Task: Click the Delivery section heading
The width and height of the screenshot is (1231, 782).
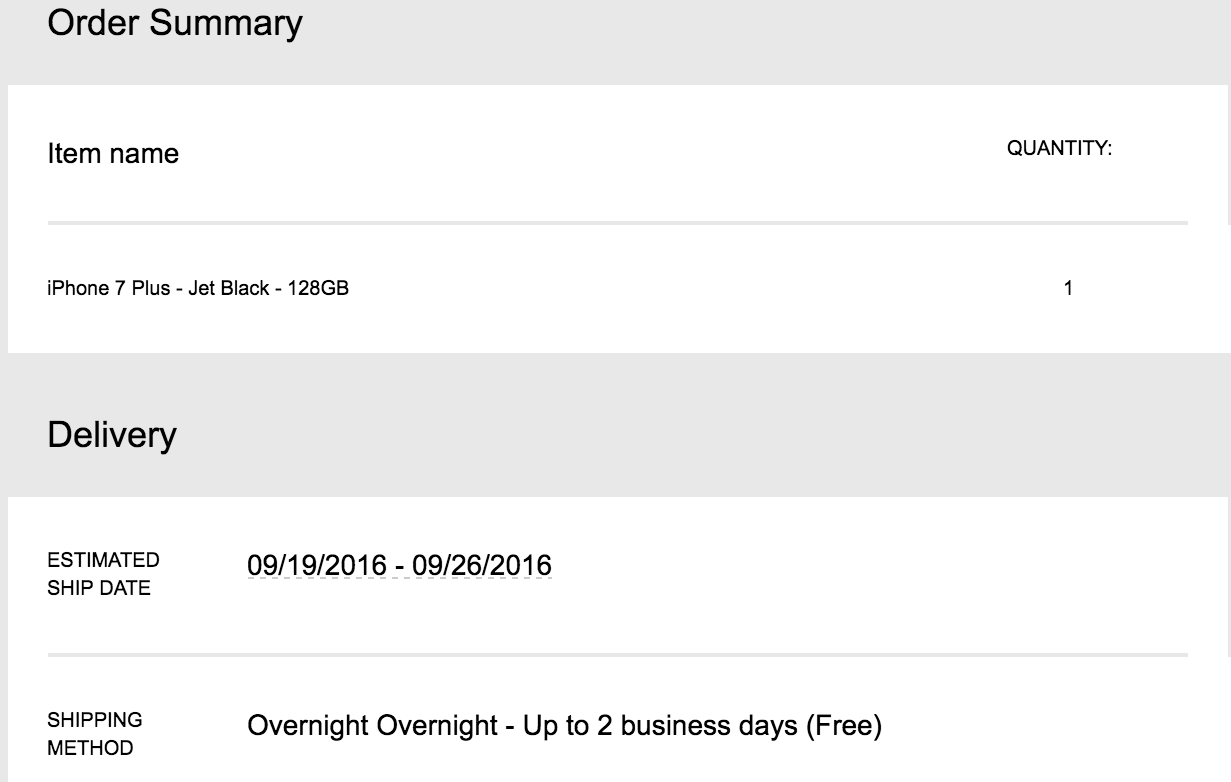Action: pos(112,435)
